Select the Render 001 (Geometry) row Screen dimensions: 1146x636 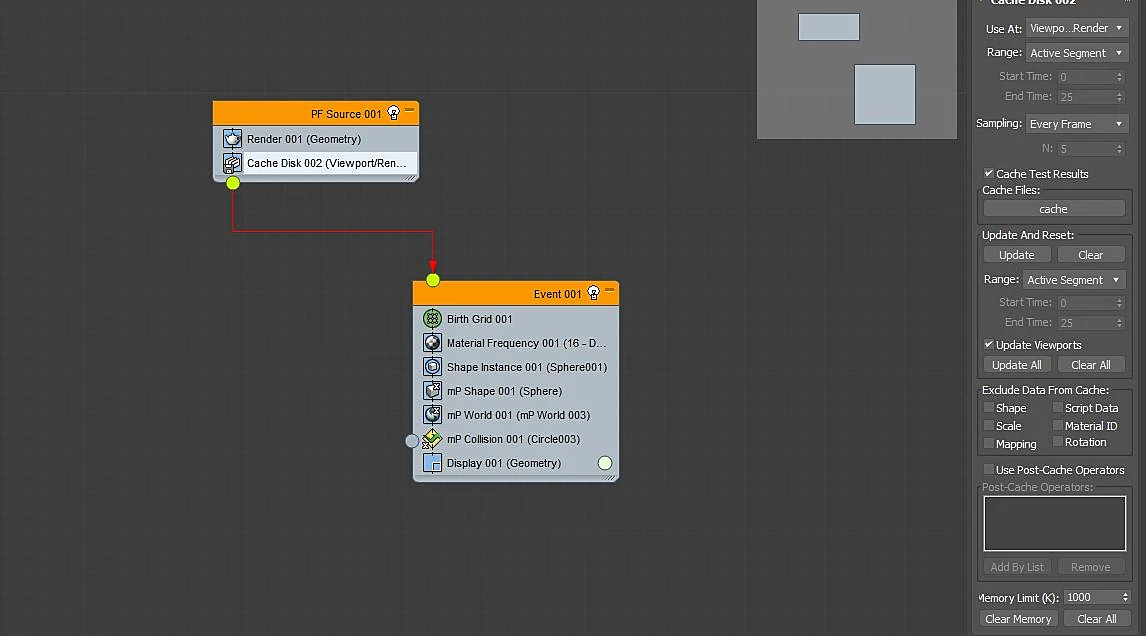(x=316, y=139)
